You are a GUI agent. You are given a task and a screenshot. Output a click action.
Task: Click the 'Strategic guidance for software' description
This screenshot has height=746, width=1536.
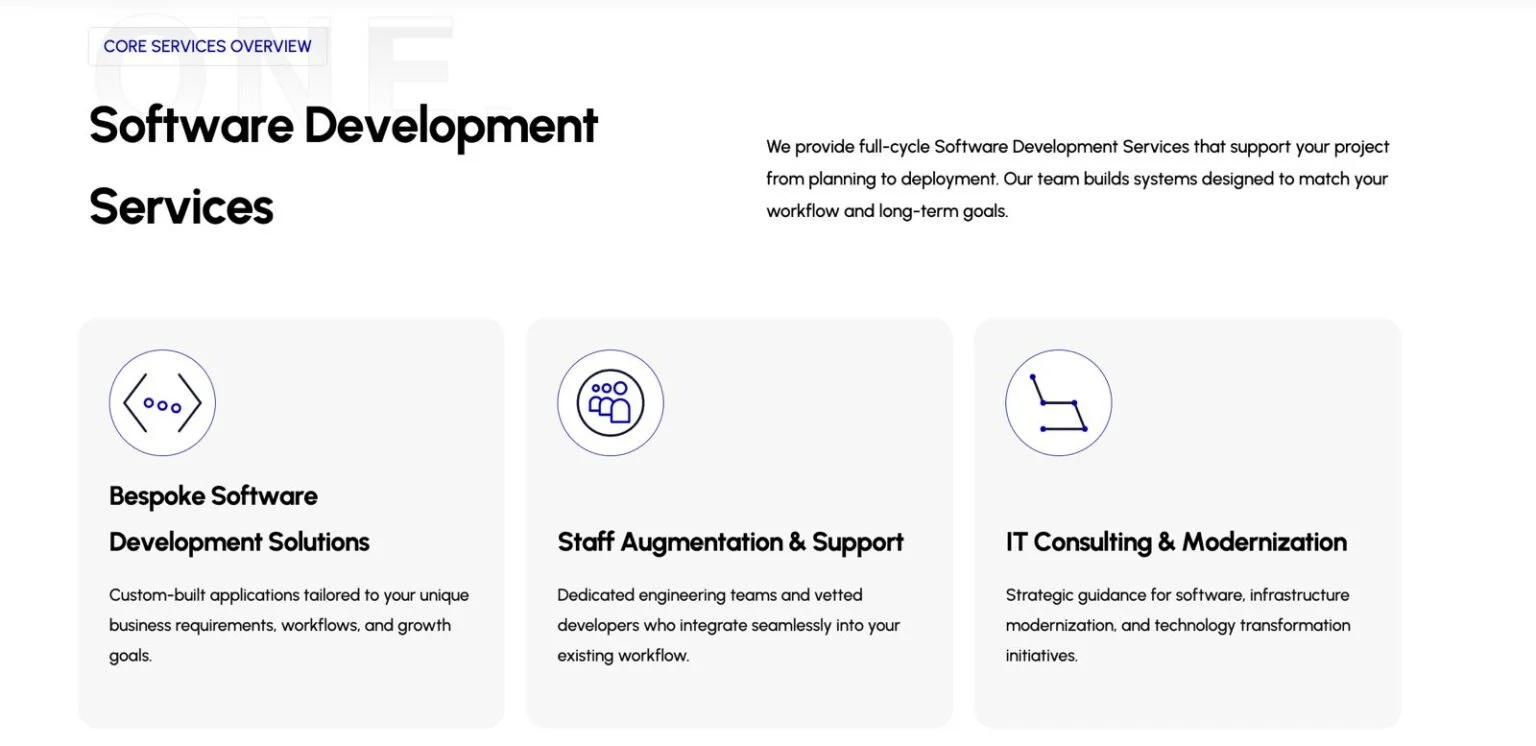[1178, 625]
